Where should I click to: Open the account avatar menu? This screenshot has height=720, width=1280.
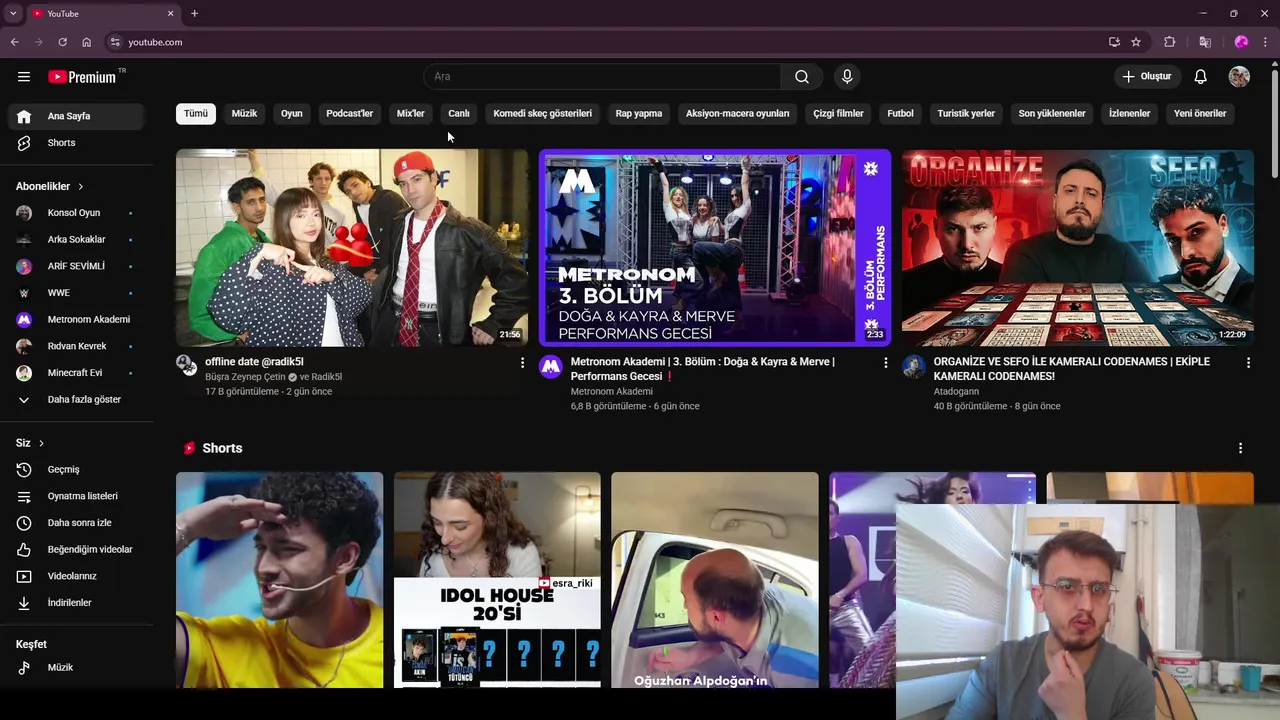(1239, 77)
